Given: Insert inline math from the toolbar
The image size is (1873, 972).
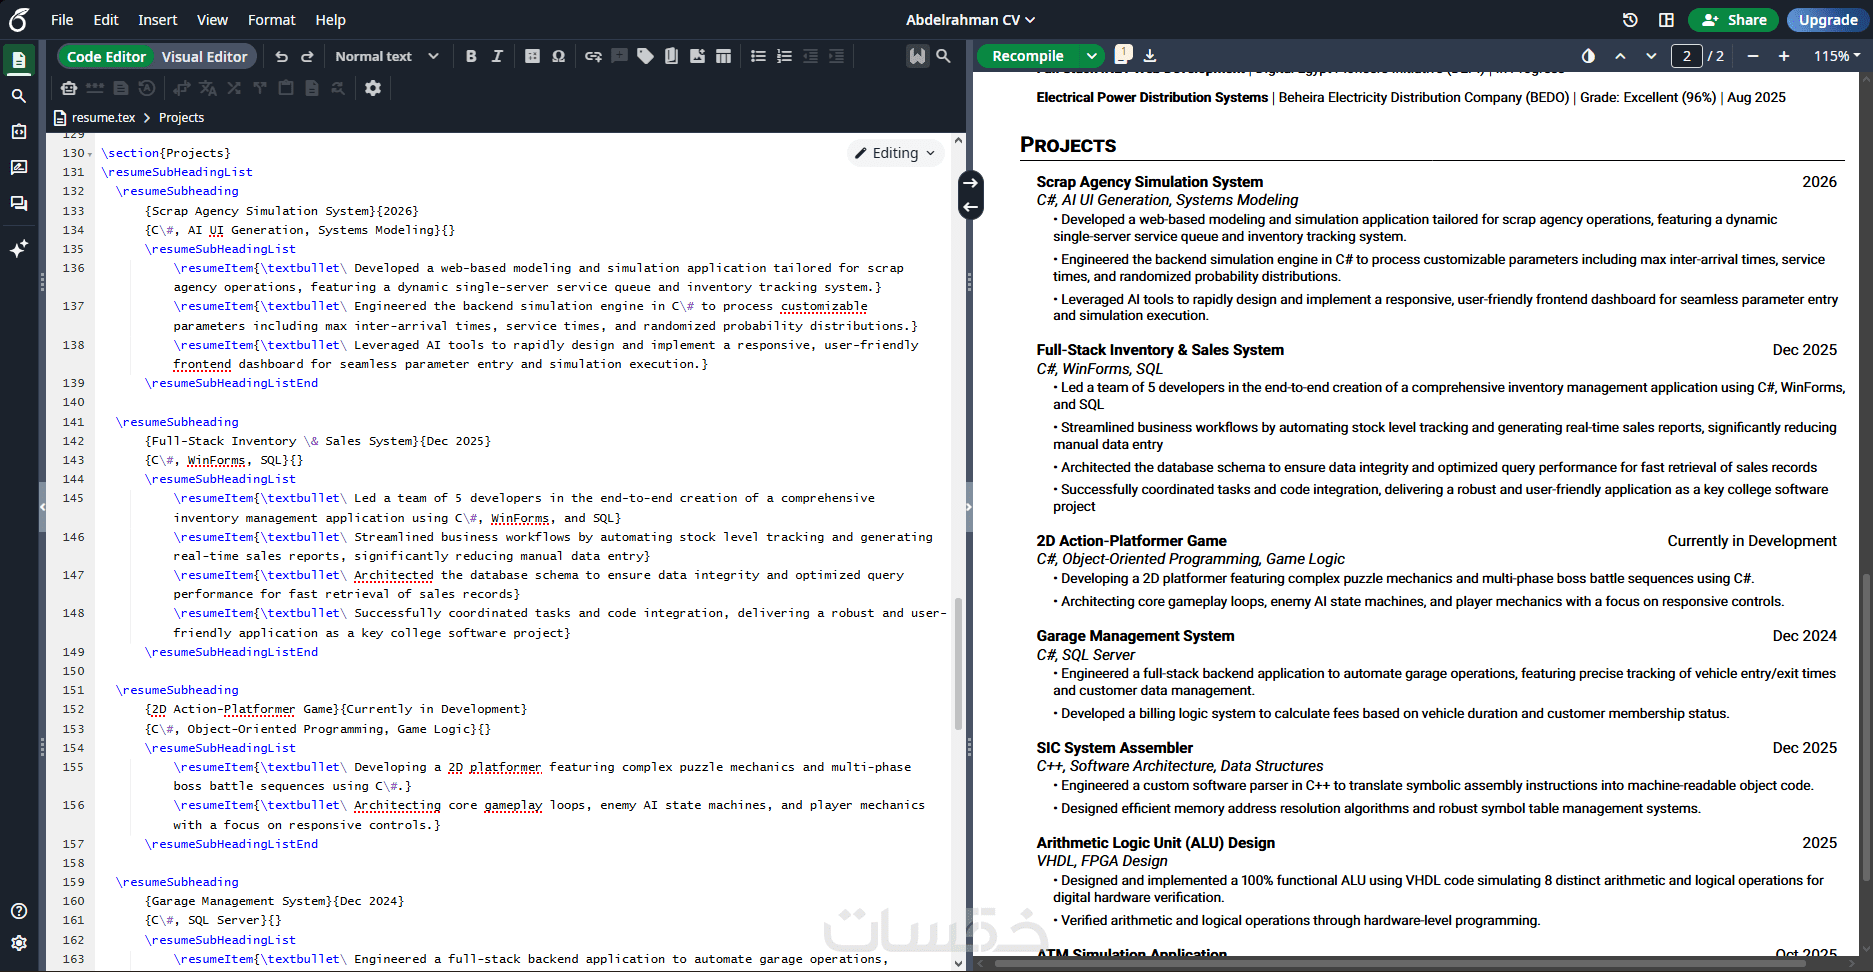Looking at the screenshot, I should pyautogui.click(x=532, y=57).
